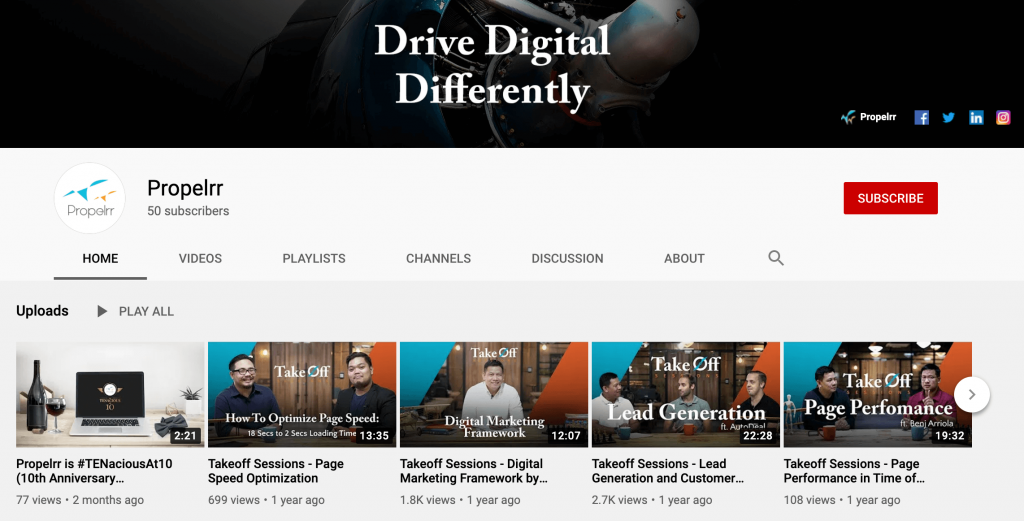Viewport: 1024px width, 521px height.
Task: Switch to the Videos tab
Action: pos(200,259)
